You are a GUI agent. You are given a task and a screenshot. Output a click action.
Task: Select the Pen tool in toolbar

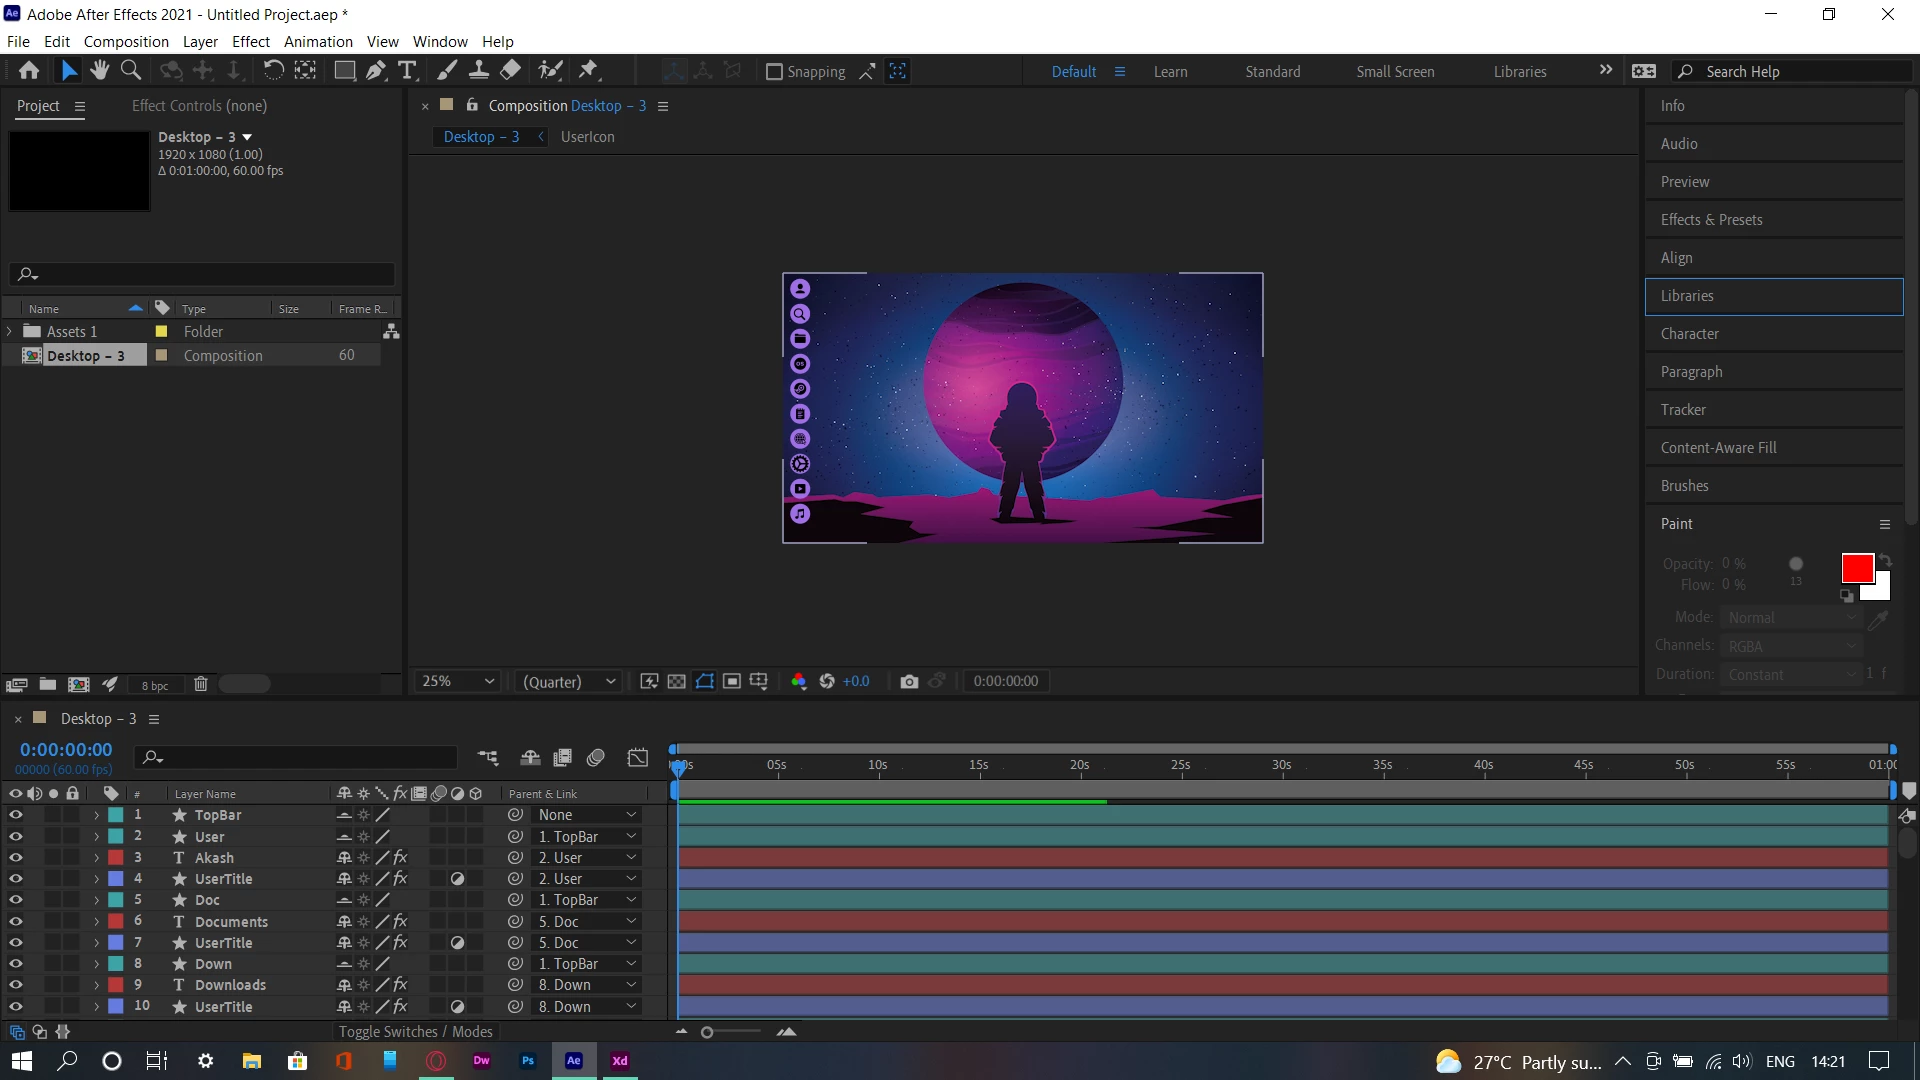click(376, 70)
